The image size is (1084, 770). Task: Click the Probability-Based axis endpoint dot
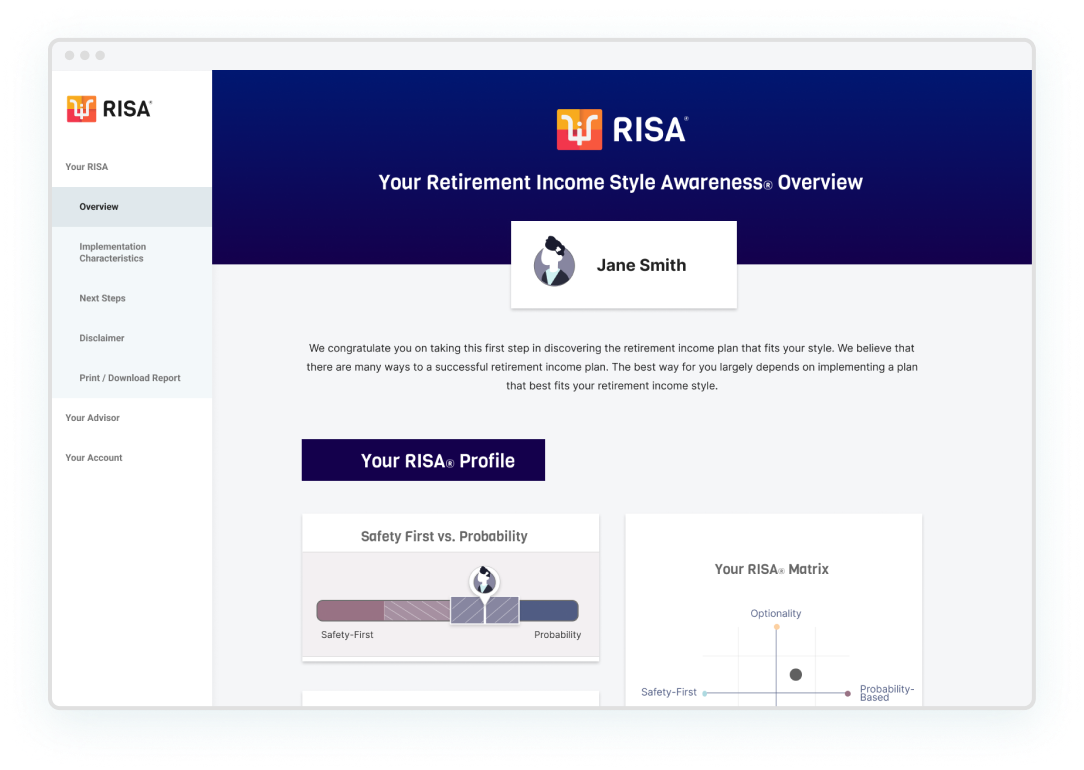848,693
